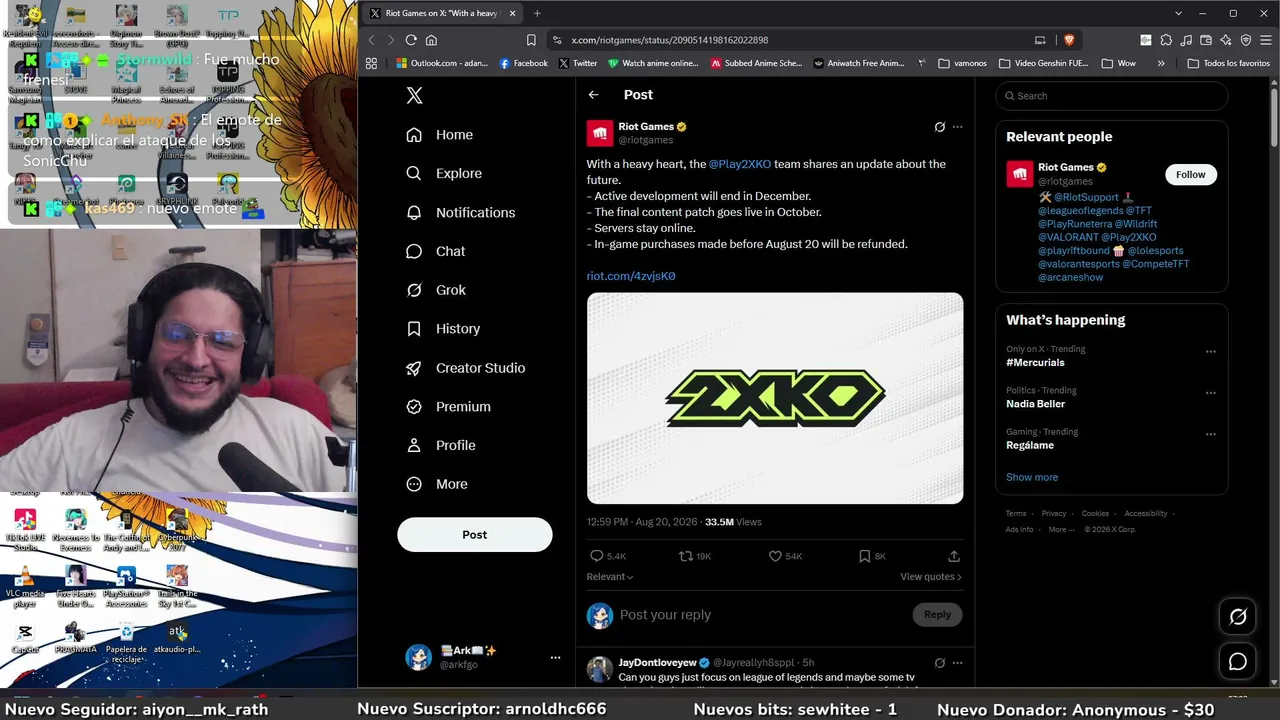Click Papelera de reciclaje desktop icon
The width and height of the screenshot is (1280, 720).
tap(126, 642)
